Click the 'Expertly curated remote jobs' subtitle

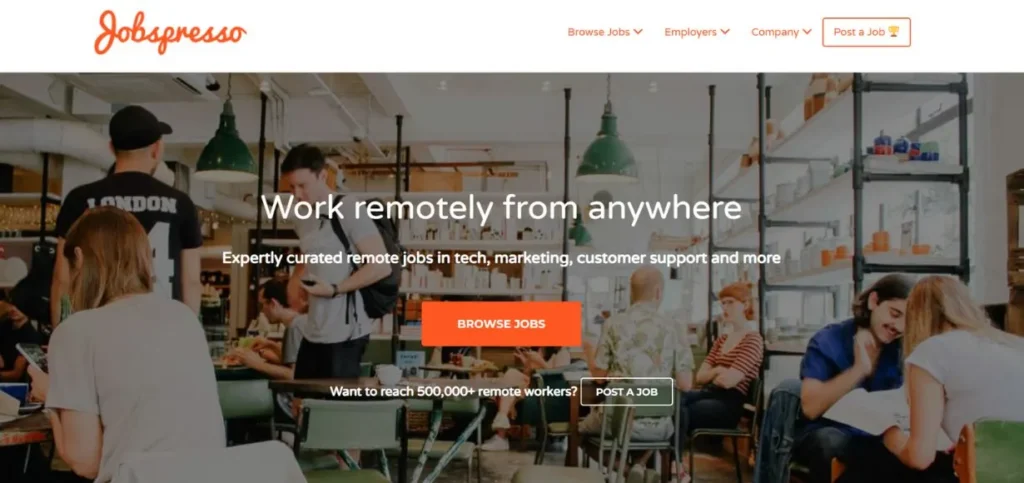click(501, 258)
